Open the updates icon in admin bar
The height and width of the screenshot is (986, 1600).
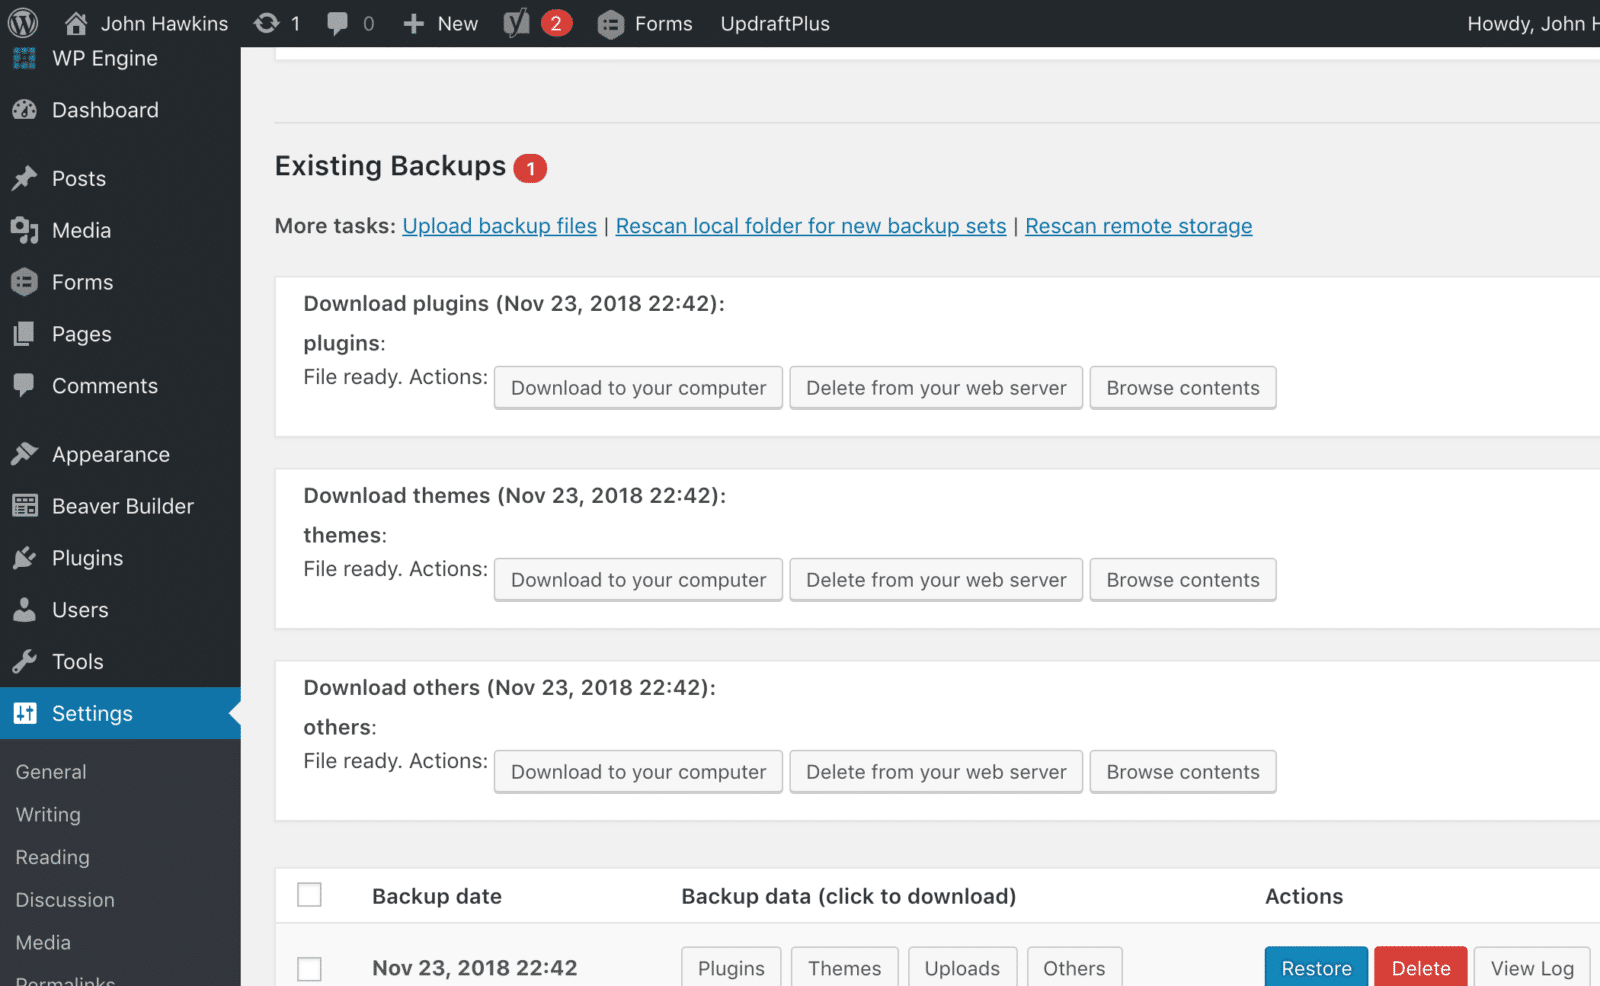(x=267, y=23)
